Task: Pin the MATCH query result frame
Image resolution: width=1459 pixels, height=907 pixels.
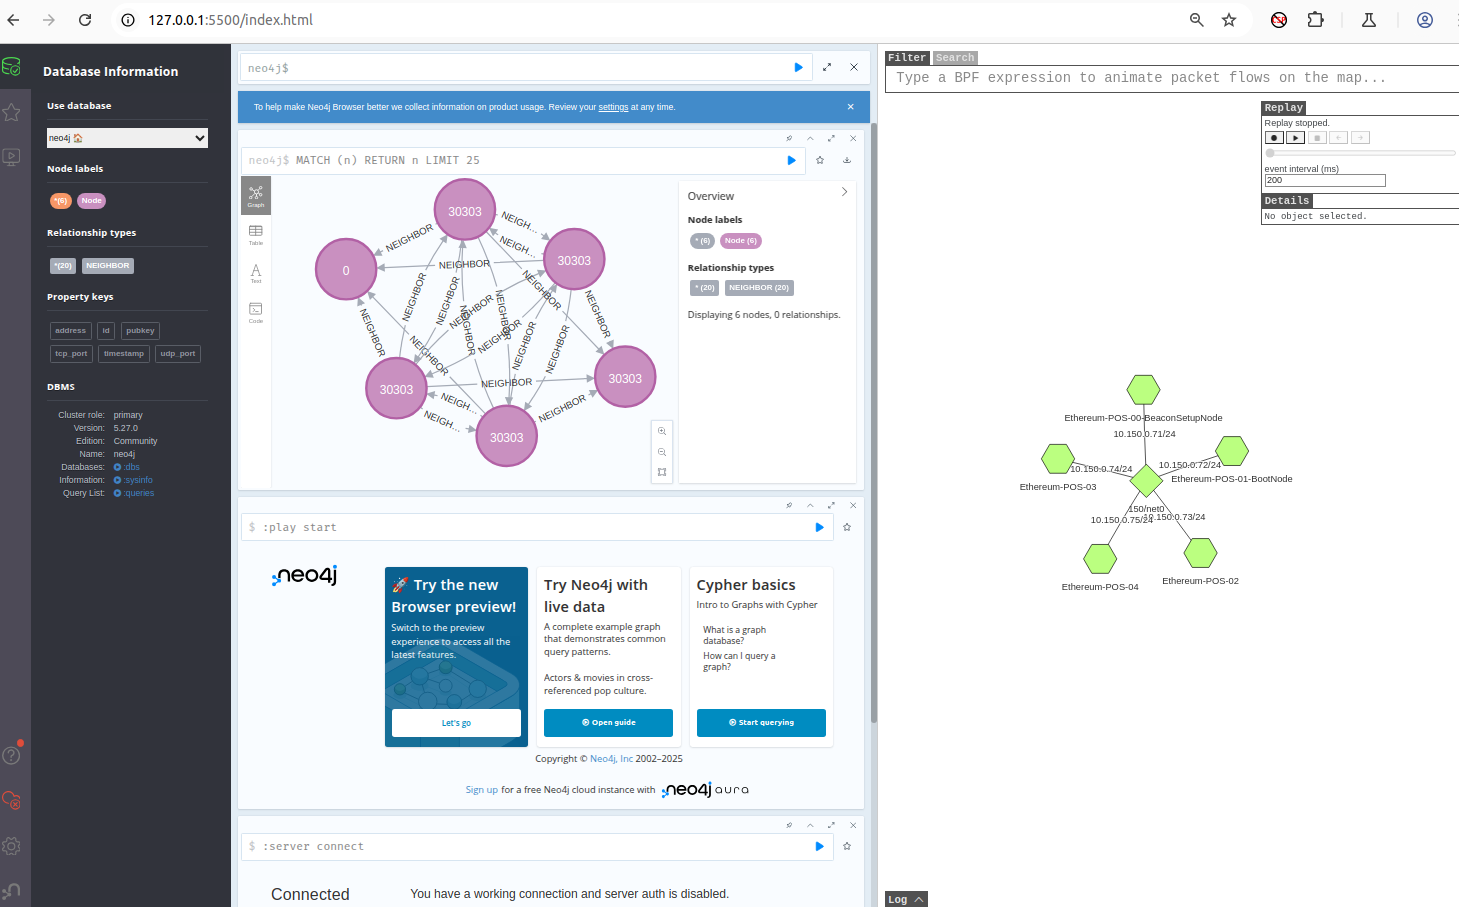Action: pyautogui.click(x=789, y=138)
